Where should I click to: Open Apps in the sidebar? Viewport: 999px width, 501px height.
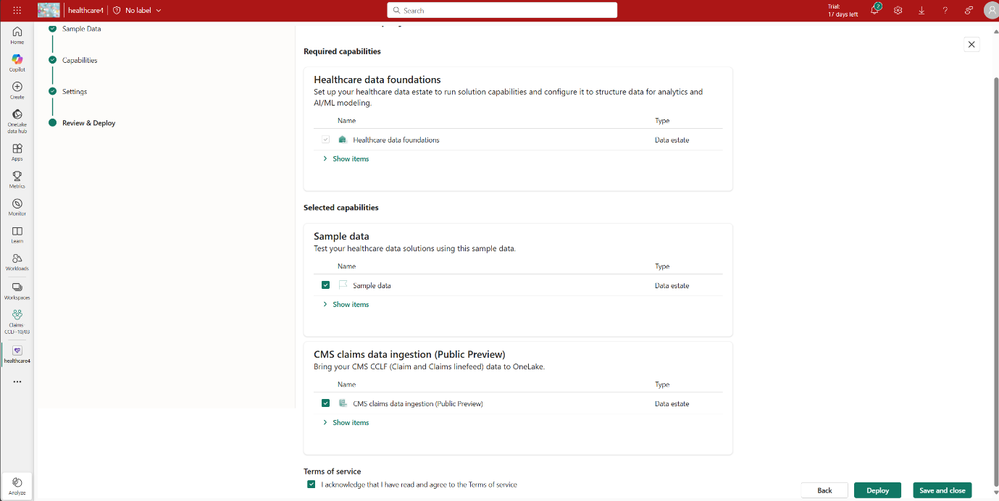(x=17, y=152)
